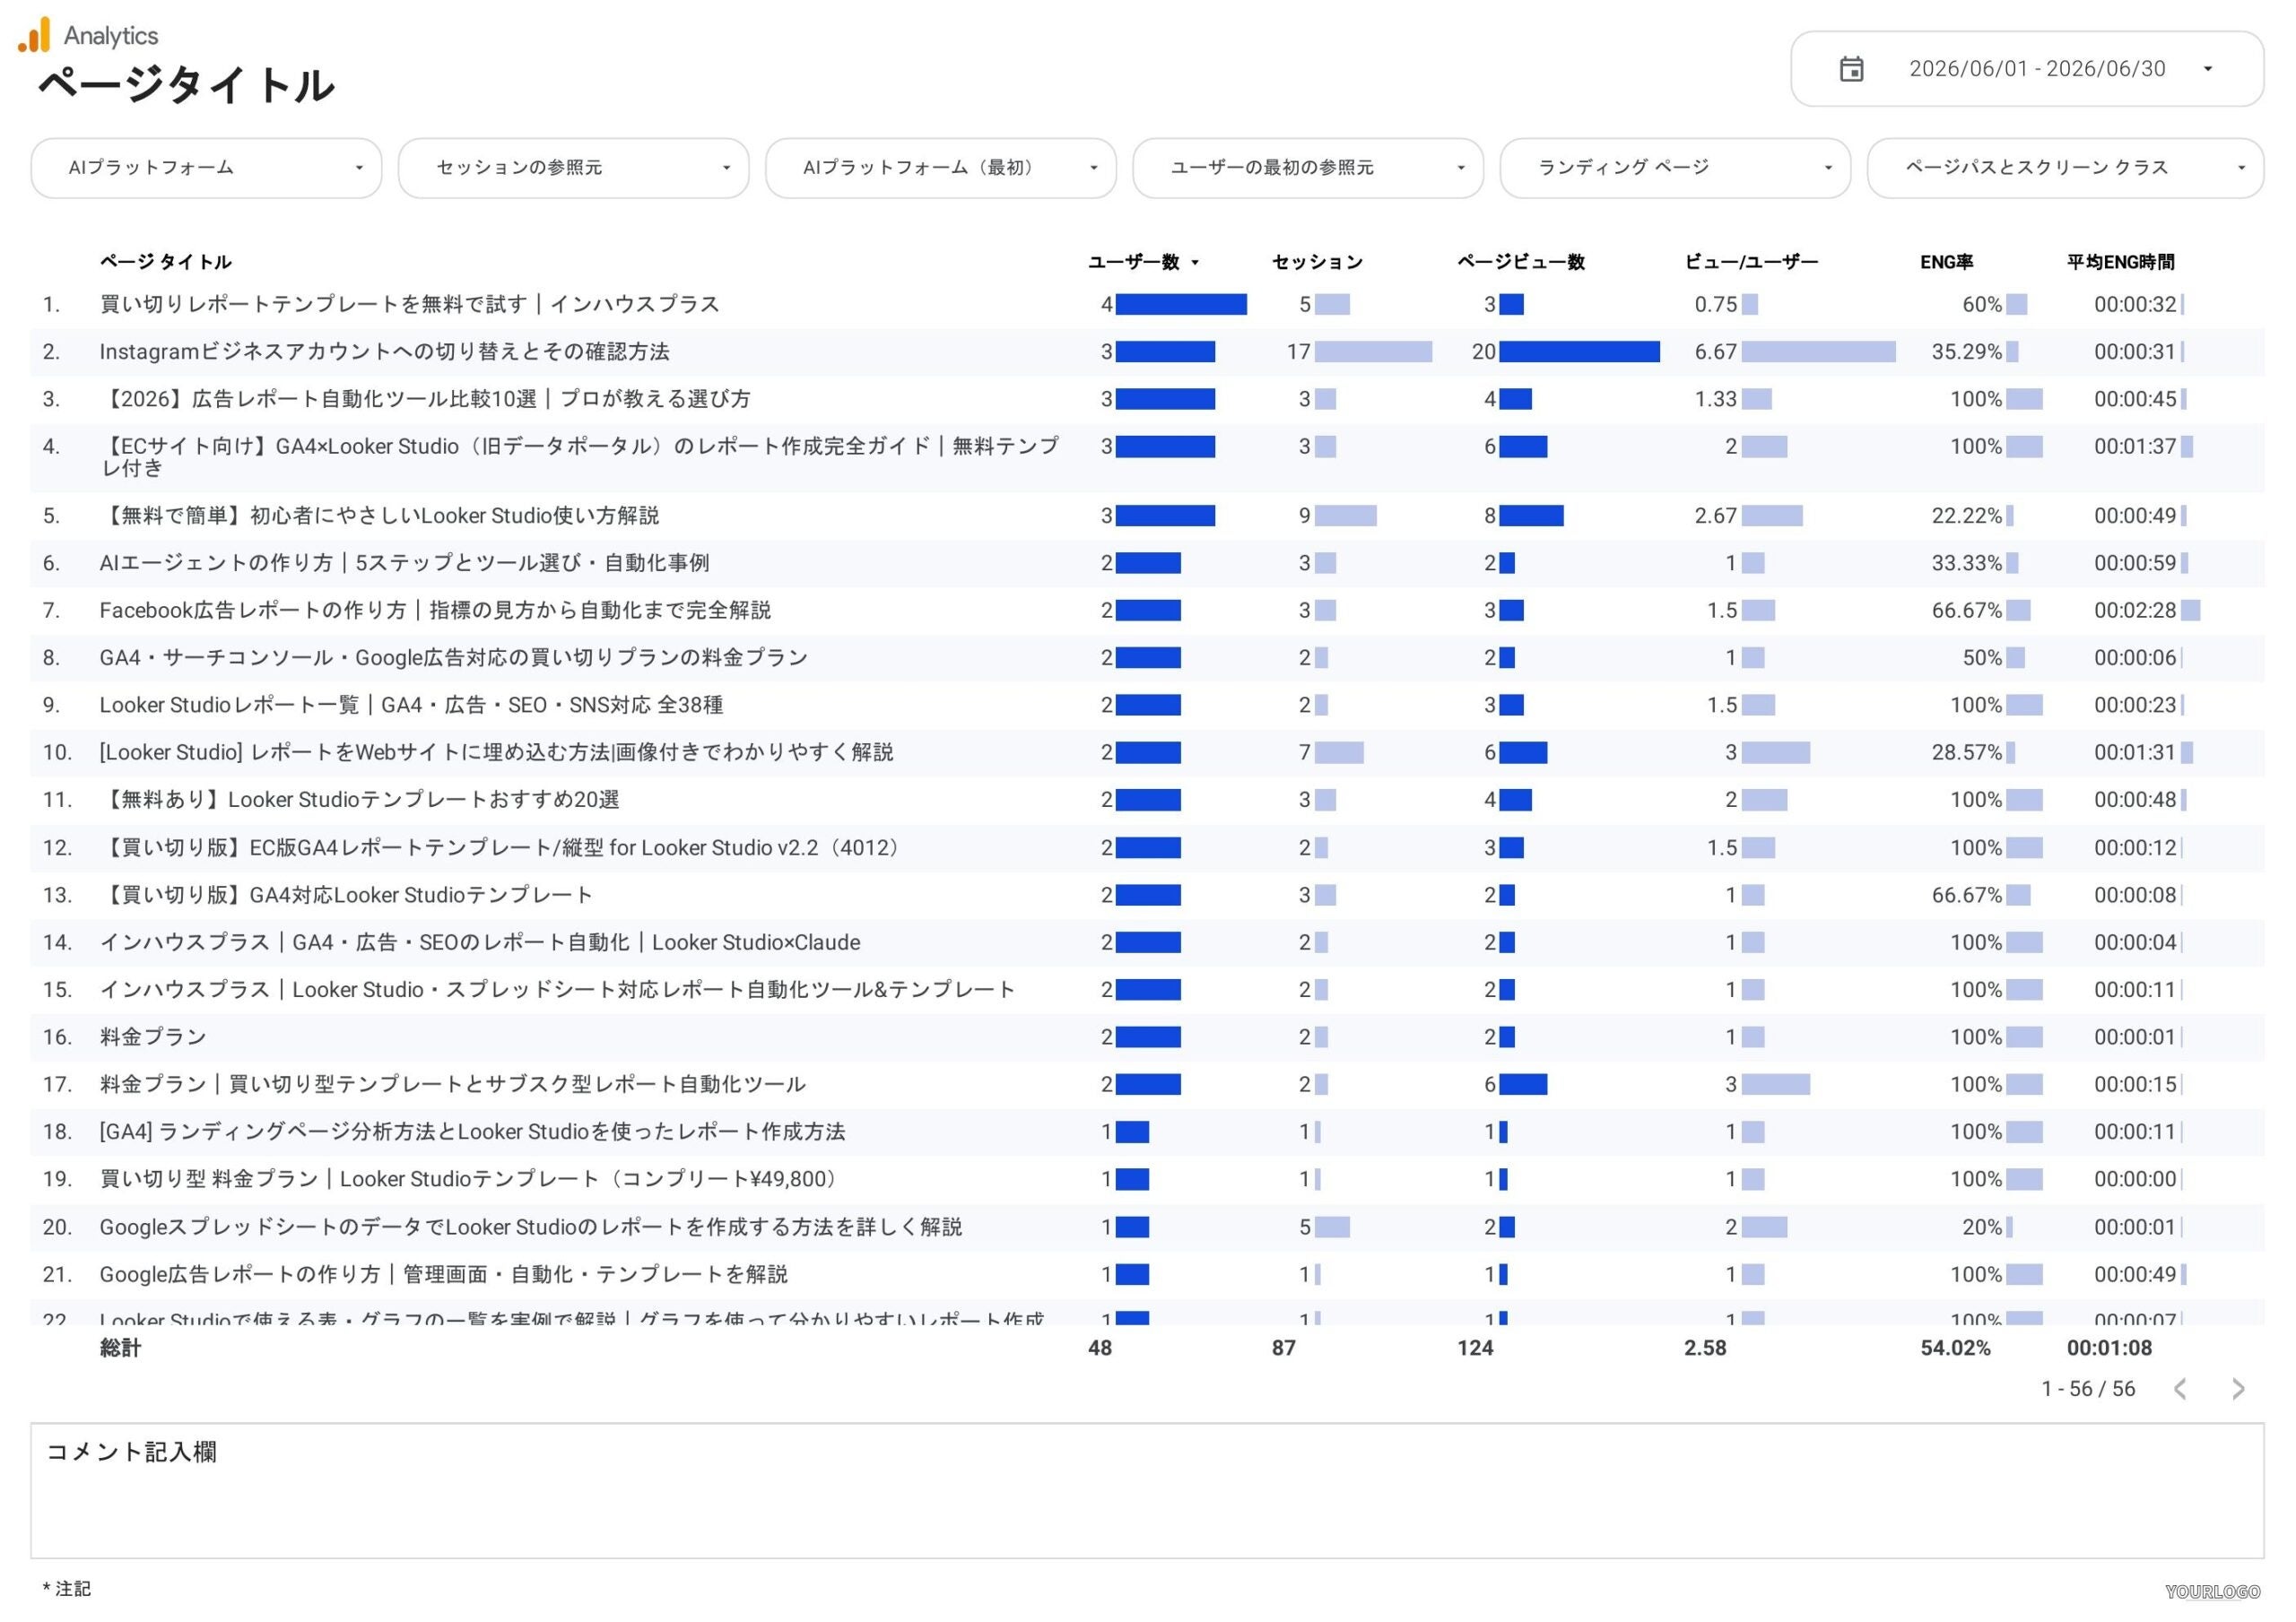Image resolution: width=2296 pixels, height=1622 pixels.
Task: Select row 料金プラン｜買い切り型テンプレートとサブスク型
Action: [x=1147, y=1084]
